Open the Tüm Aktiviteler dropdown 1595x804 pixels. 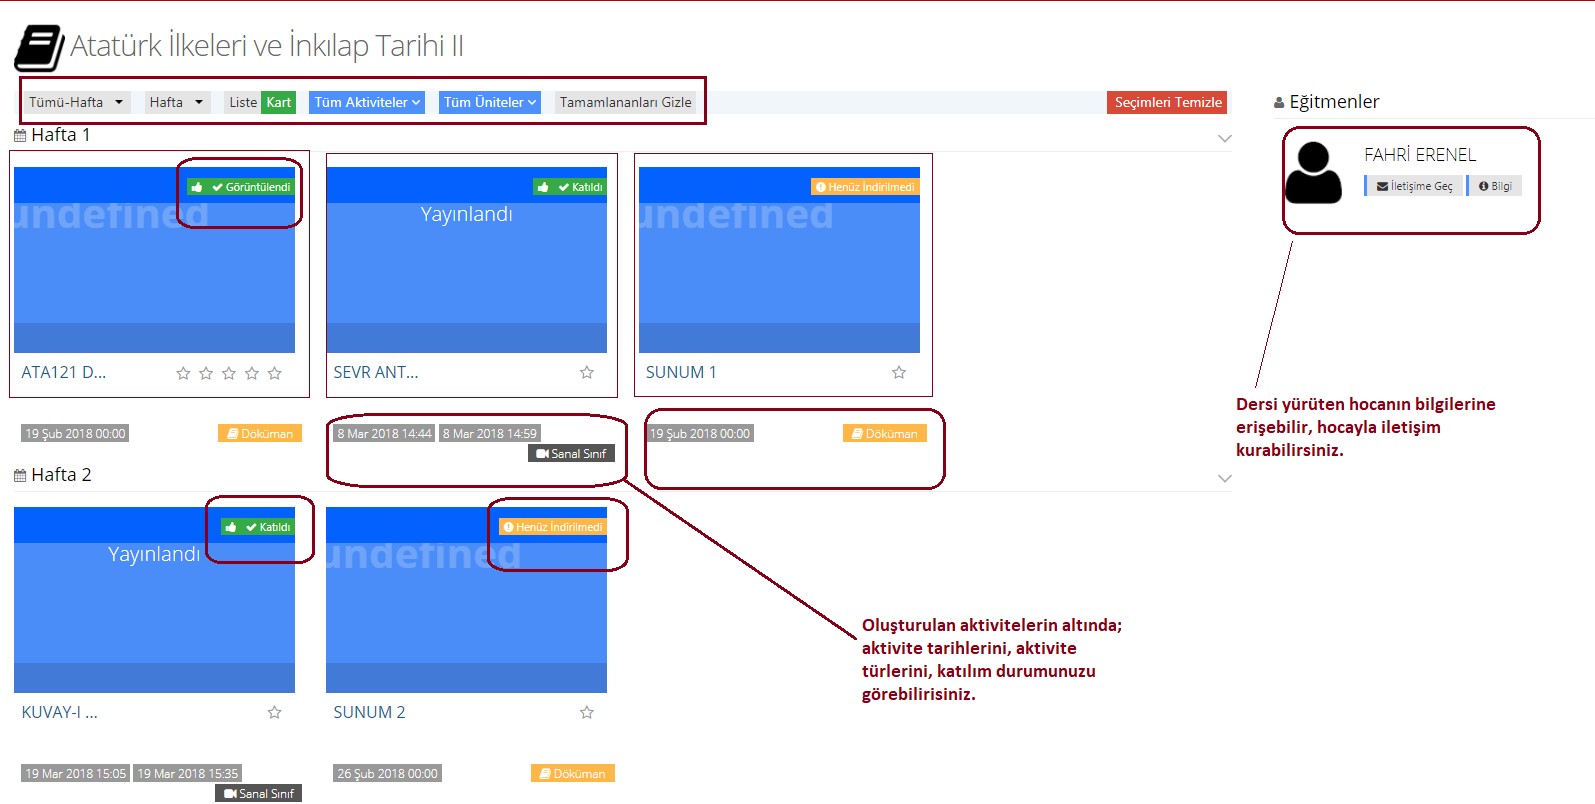tap(367, 102)
